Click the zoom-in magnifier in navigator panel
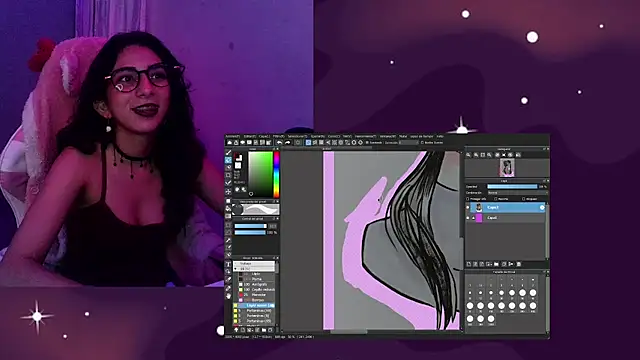Image resolution: width=640 pixels, height=360 pixels. point(469,155)
